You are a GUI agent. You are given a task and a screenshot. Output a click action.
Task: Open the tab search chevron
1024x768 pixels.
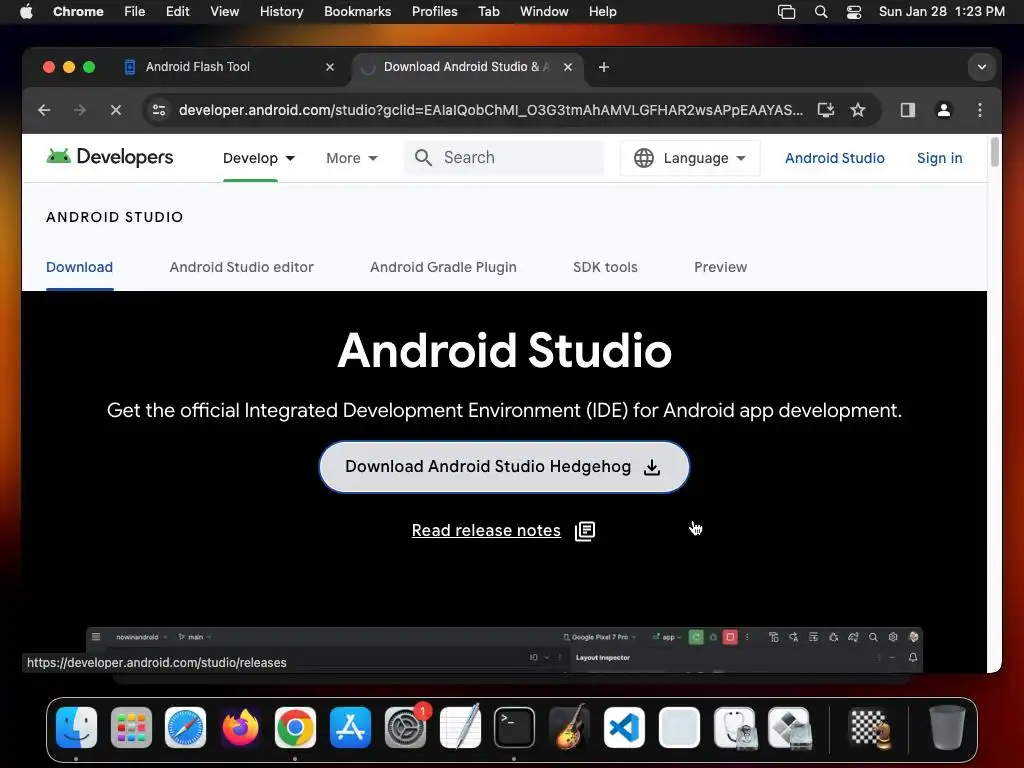click(982, 67)
